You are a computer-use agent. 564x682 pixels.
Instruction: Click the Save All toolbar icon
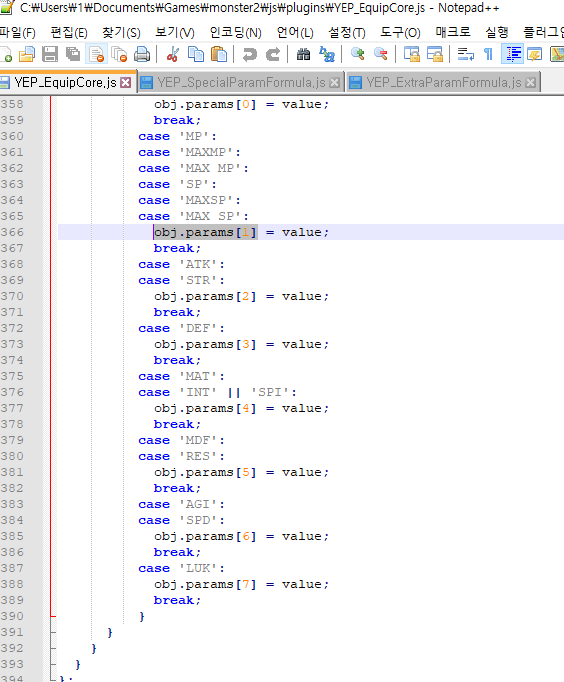[x=73, y=54]
